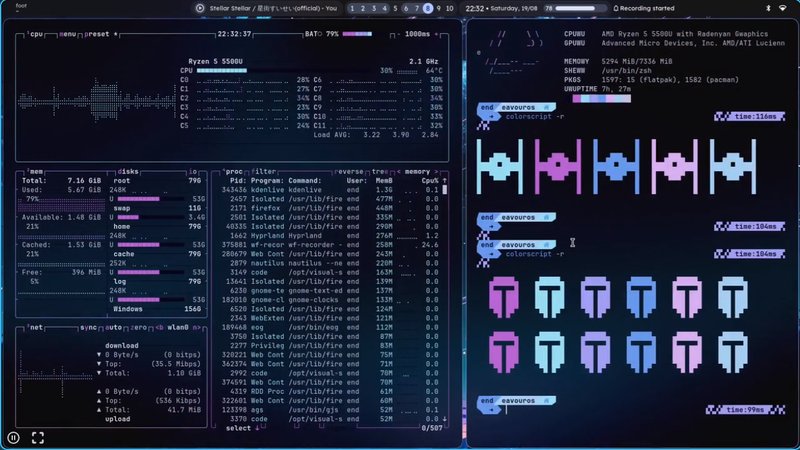Switch to workspace 5 in top bar
This screenshot has height=450, width=800.
click(x=393, y=7)
